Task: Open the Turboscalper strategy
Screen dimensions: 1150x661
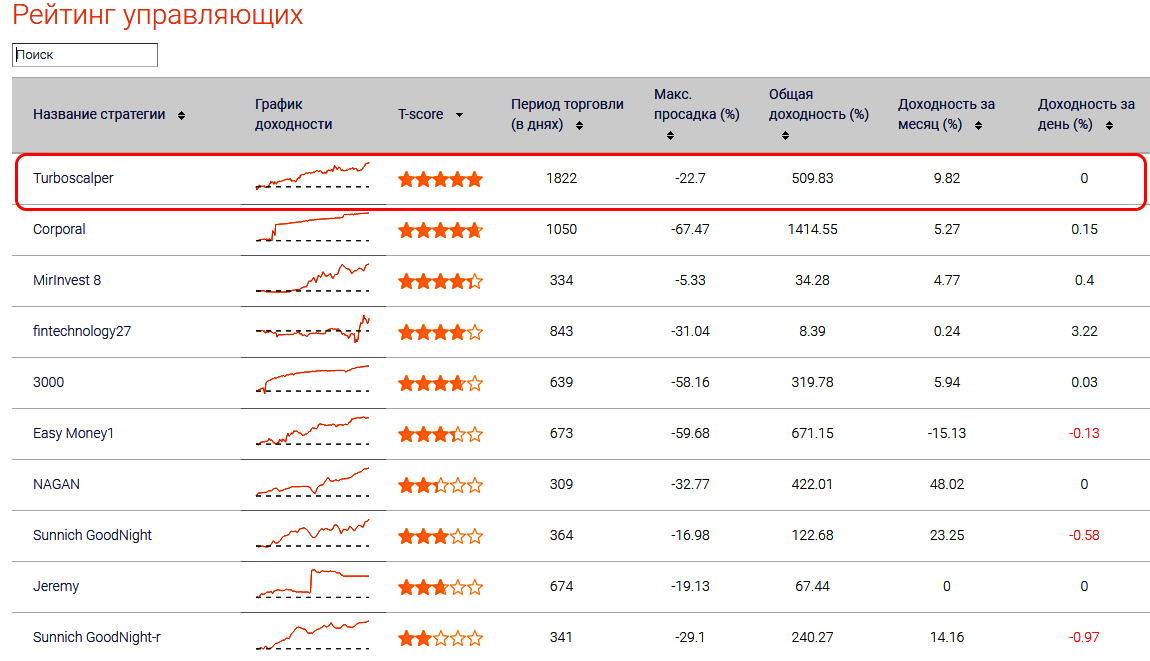Action: click(x=73, y=178)
